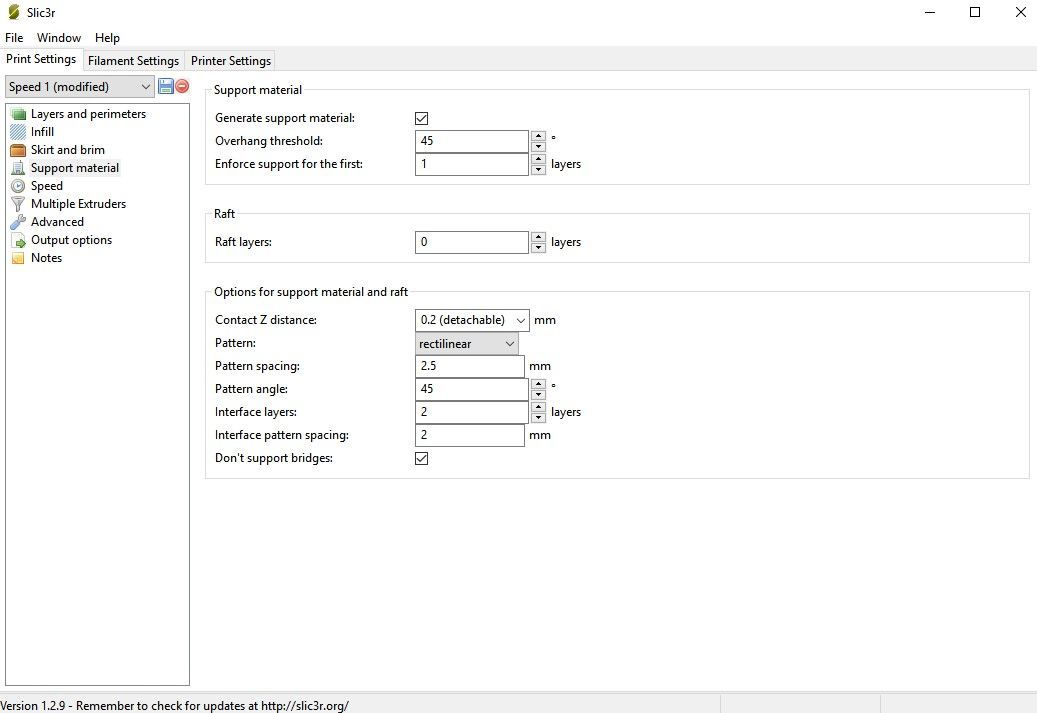This screenshot has height=713, width=1037.
Task: Click the Interface pattern spacing field
Action: coord(470,435)
